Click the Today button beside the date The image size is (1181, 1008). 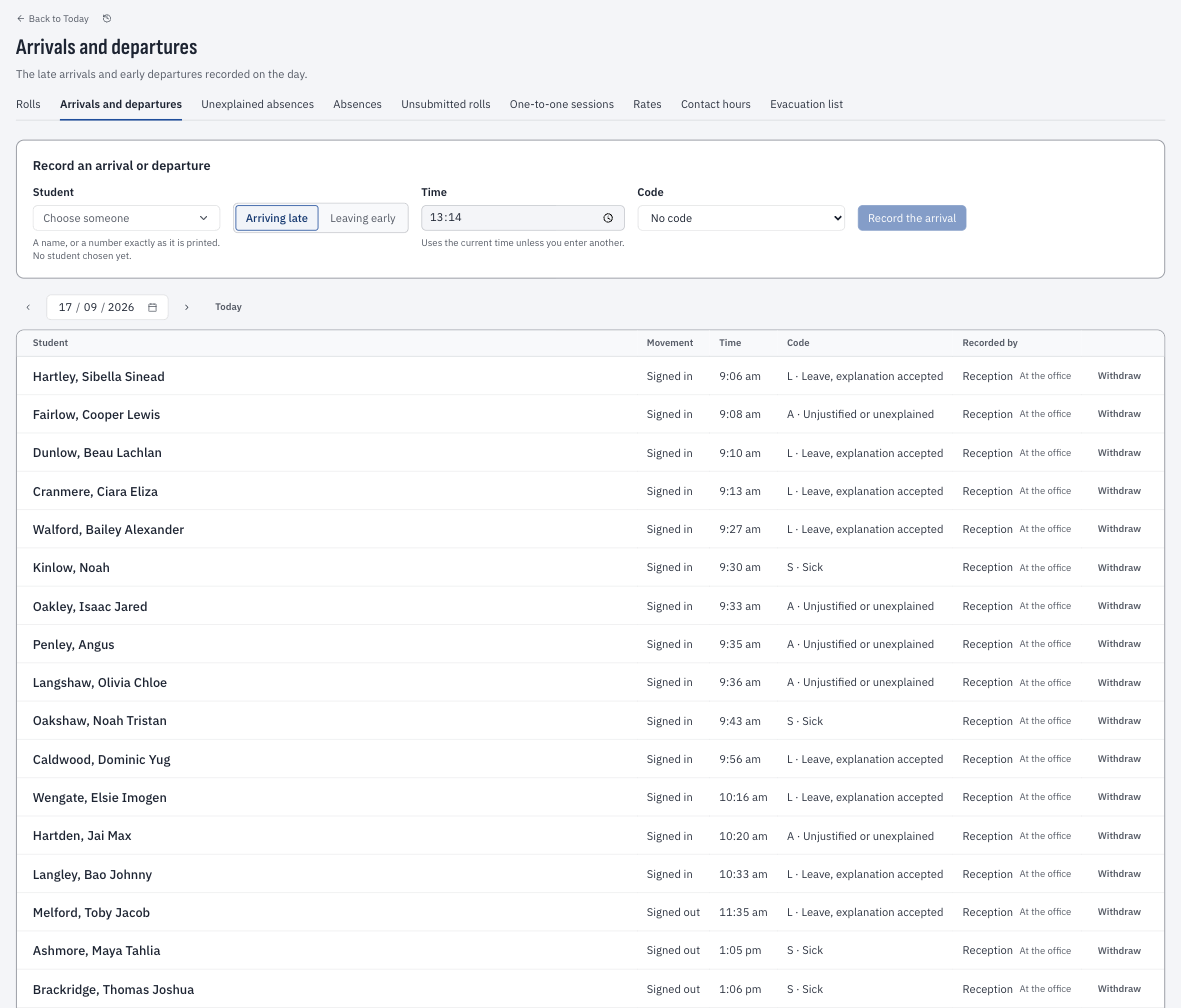(x=228, y=307)
